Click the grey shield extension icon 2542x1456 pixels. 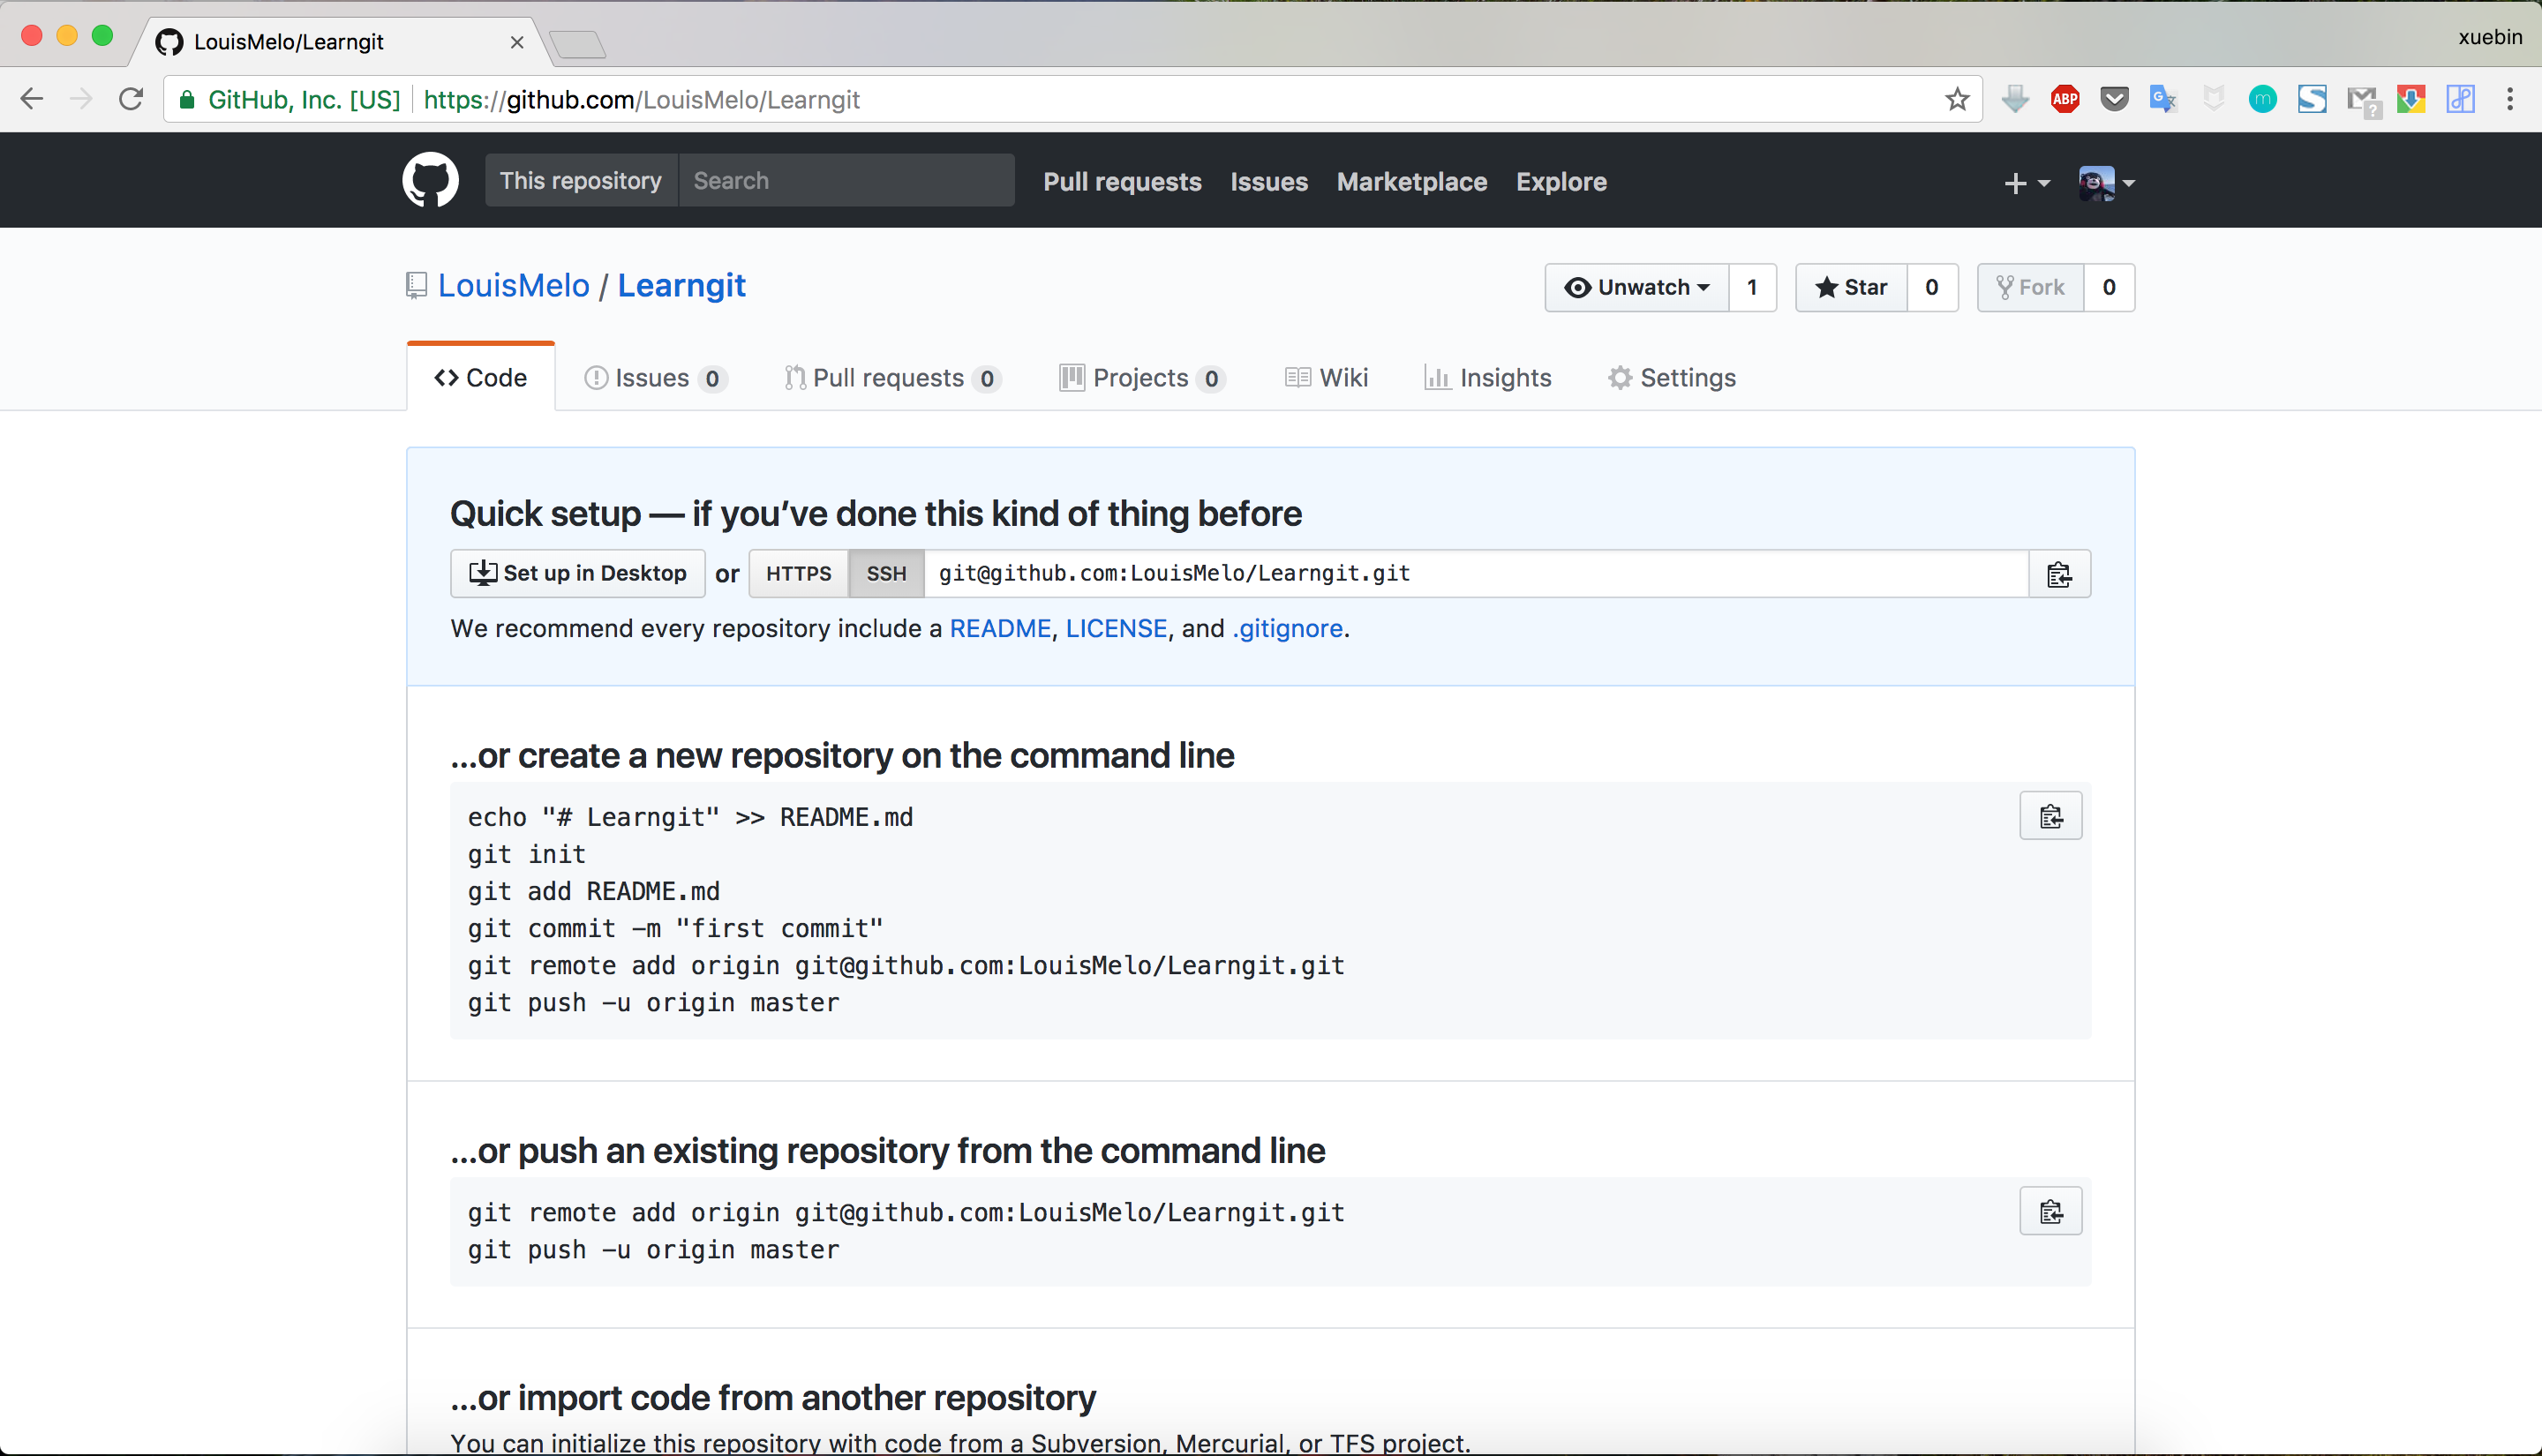click(2213, 99)
